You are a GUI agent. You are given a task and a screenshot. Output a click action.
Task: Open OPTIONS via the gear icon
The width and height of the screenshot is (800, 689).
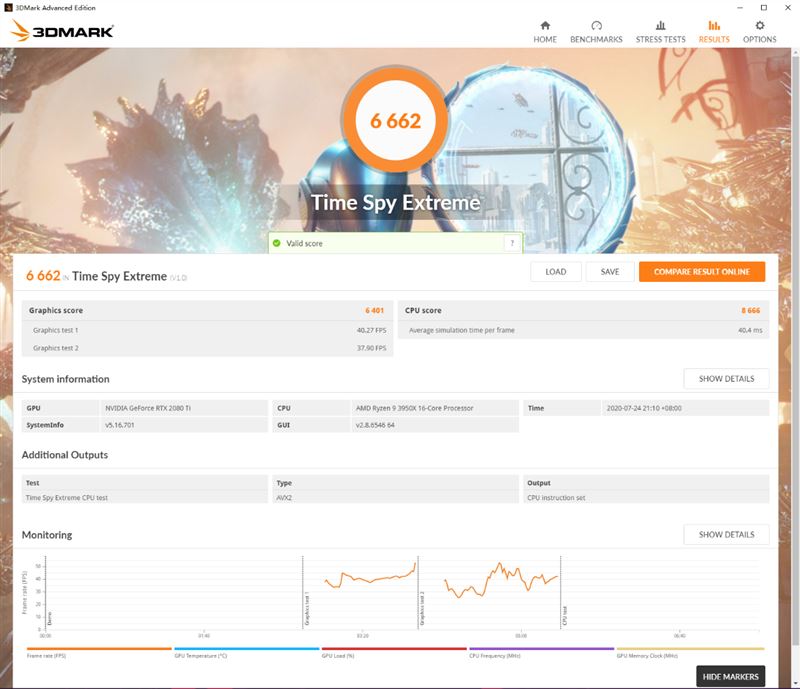760,26
